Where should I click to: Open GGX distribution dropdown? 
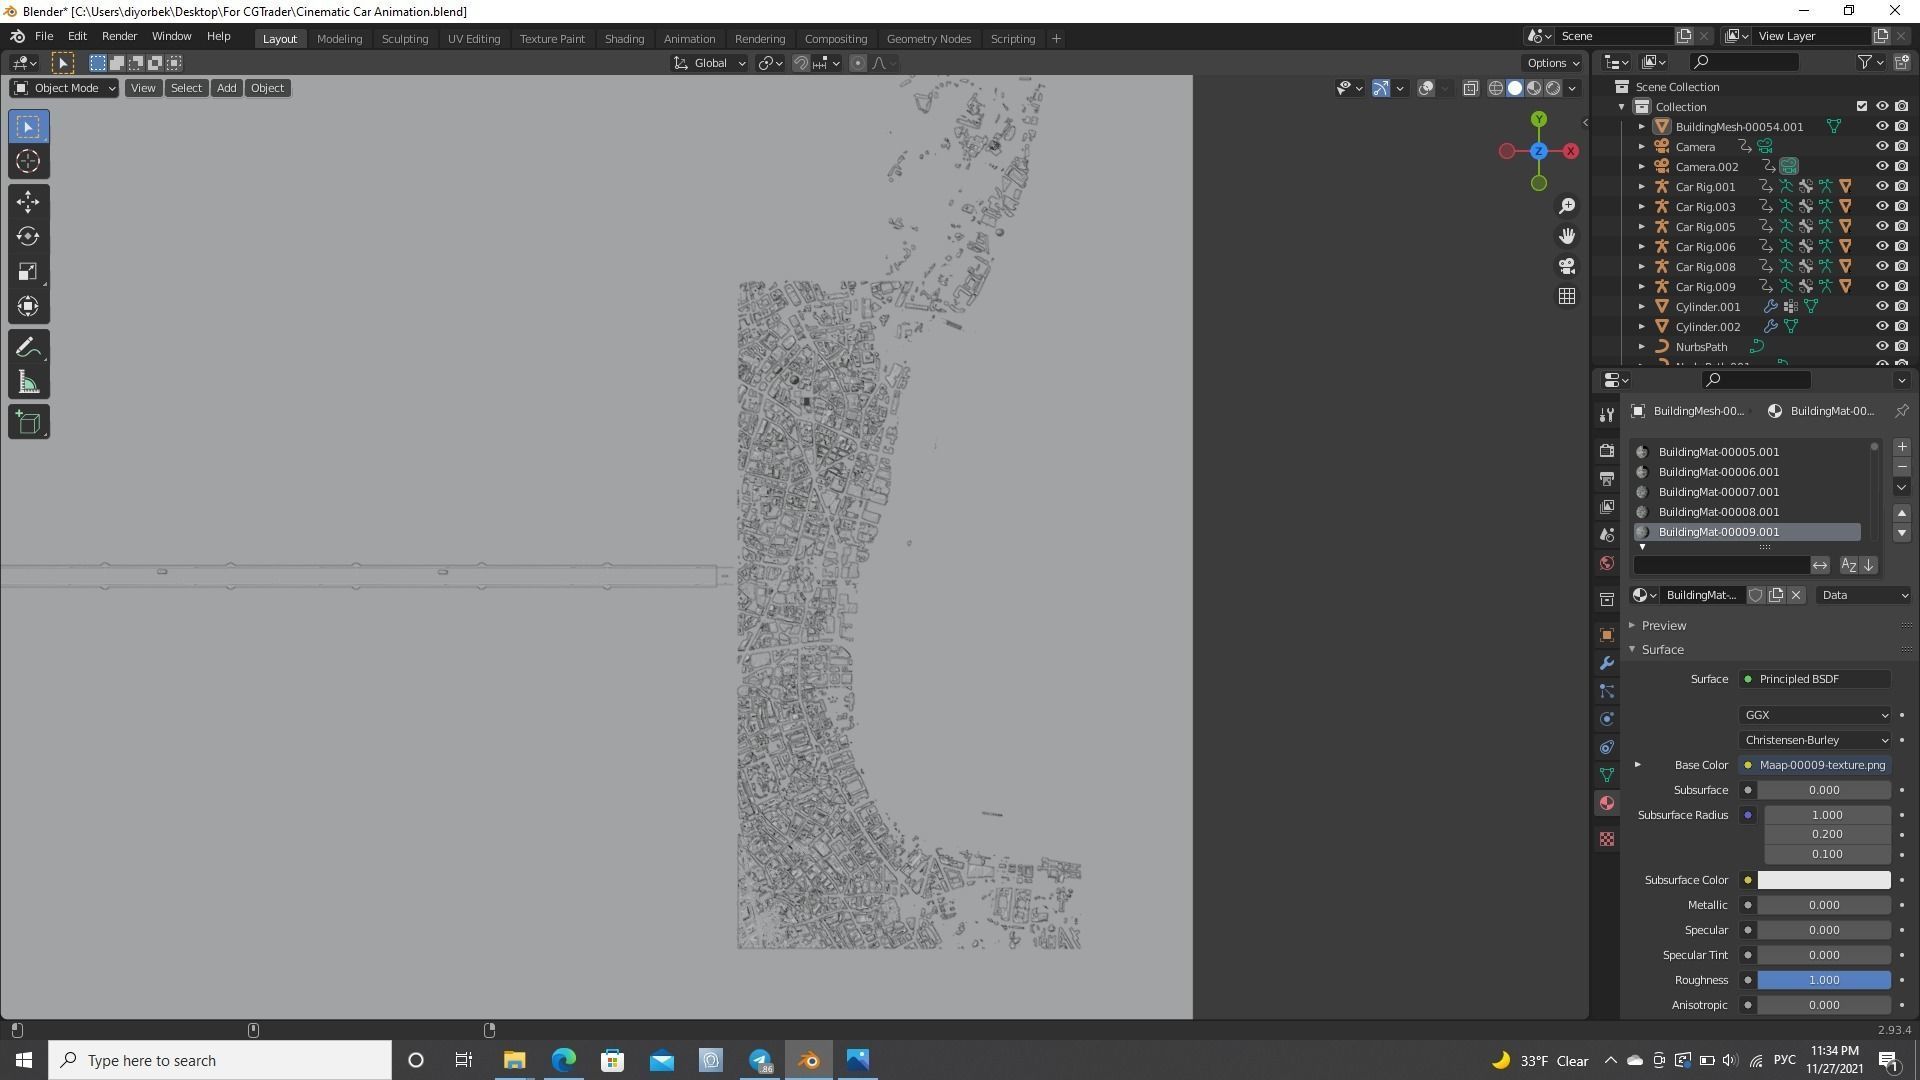(x=1814, y=715)
